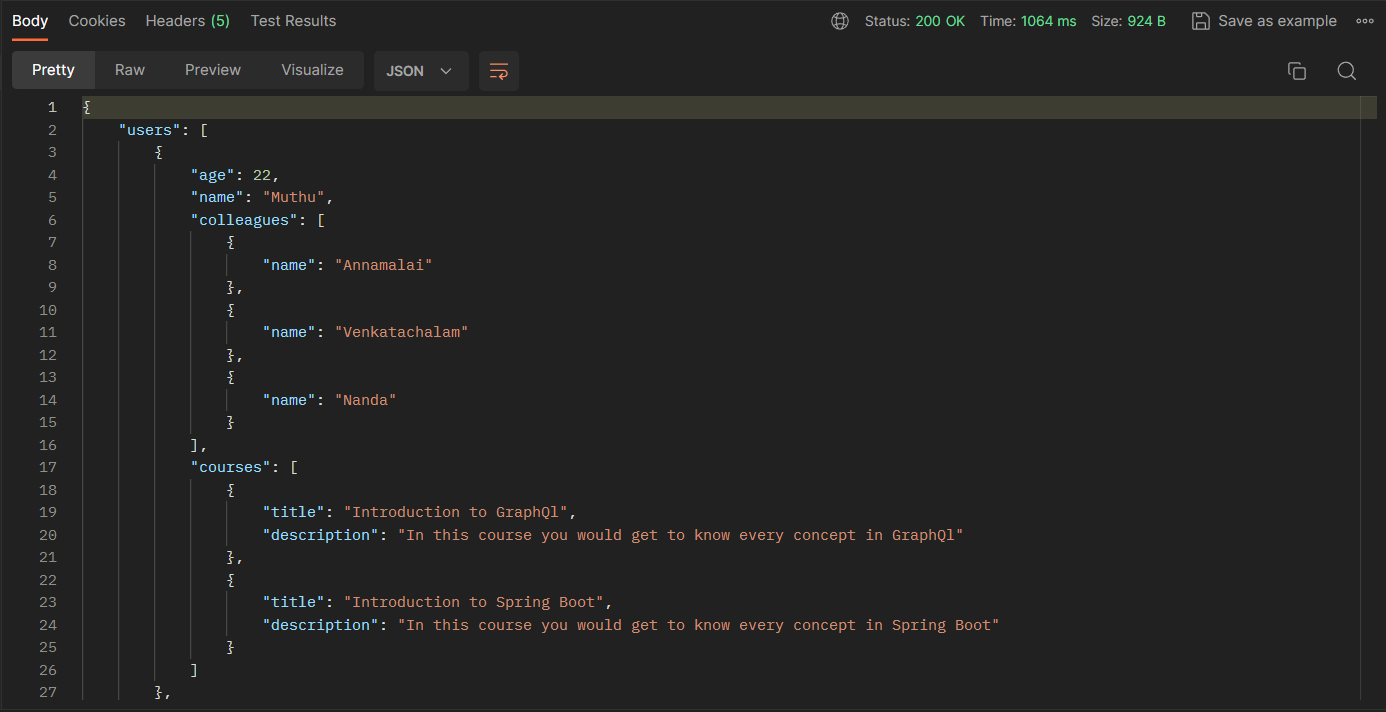Screen dimensions: 1386x712
Task: Switch to the Visualize tab
Action: click(312, 70)
